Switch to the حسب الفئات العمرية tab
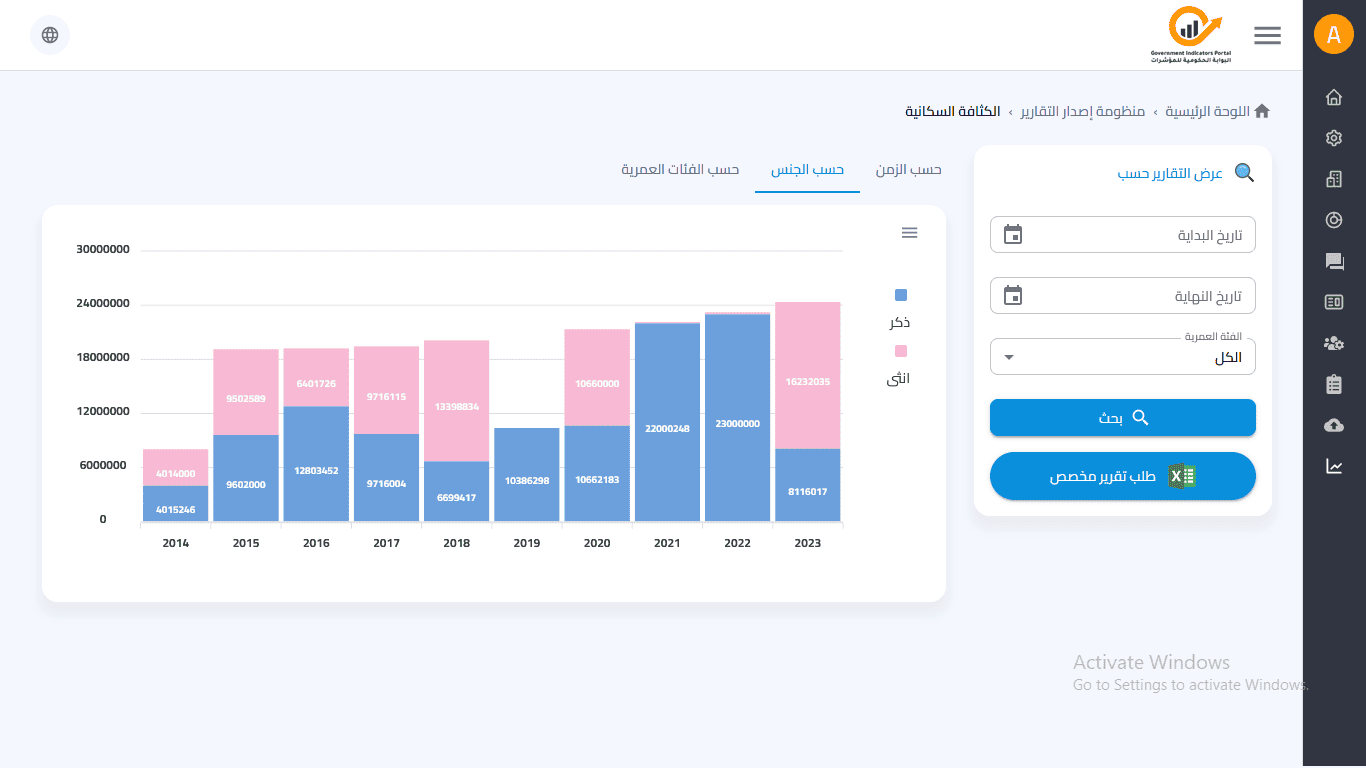 (x=680, y=169)
